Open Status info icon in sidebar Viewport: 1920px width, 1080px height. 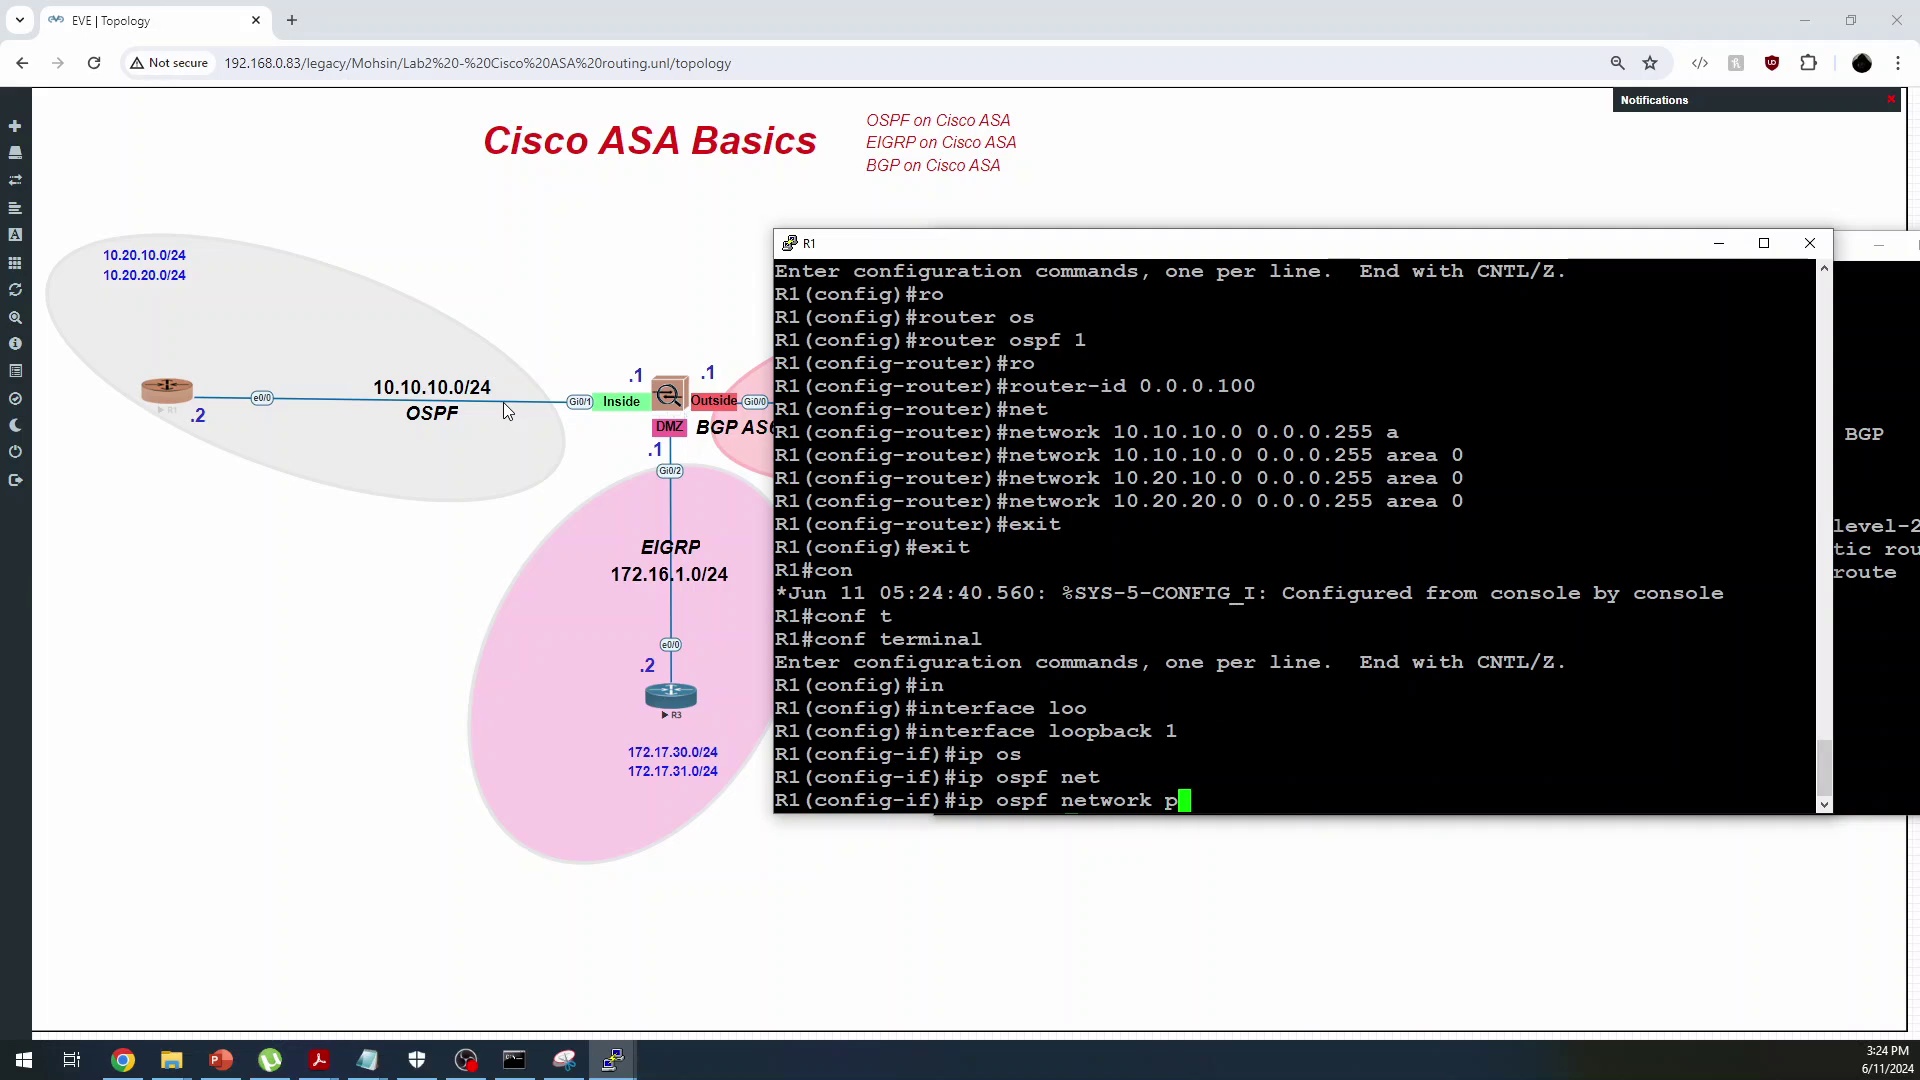[15, 344]
